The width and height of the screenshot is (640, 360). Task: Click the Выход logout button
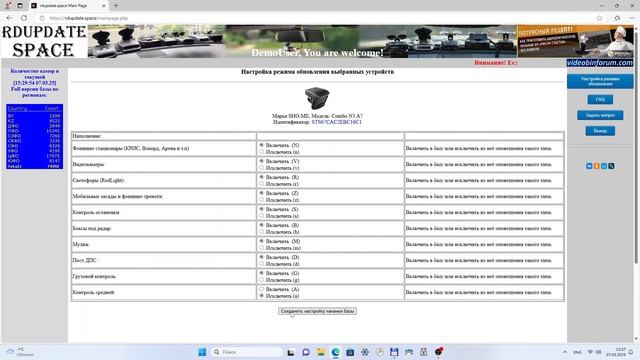(x=600, y=131)
